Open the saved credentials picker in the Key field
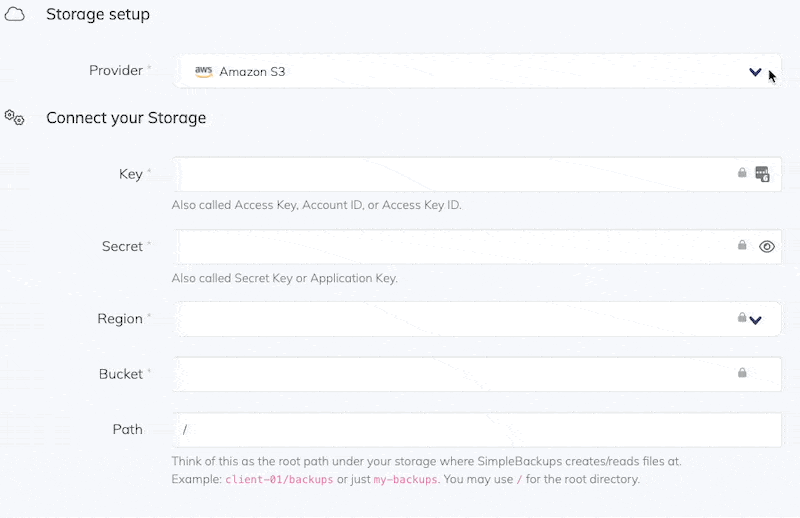 point(763,174)
